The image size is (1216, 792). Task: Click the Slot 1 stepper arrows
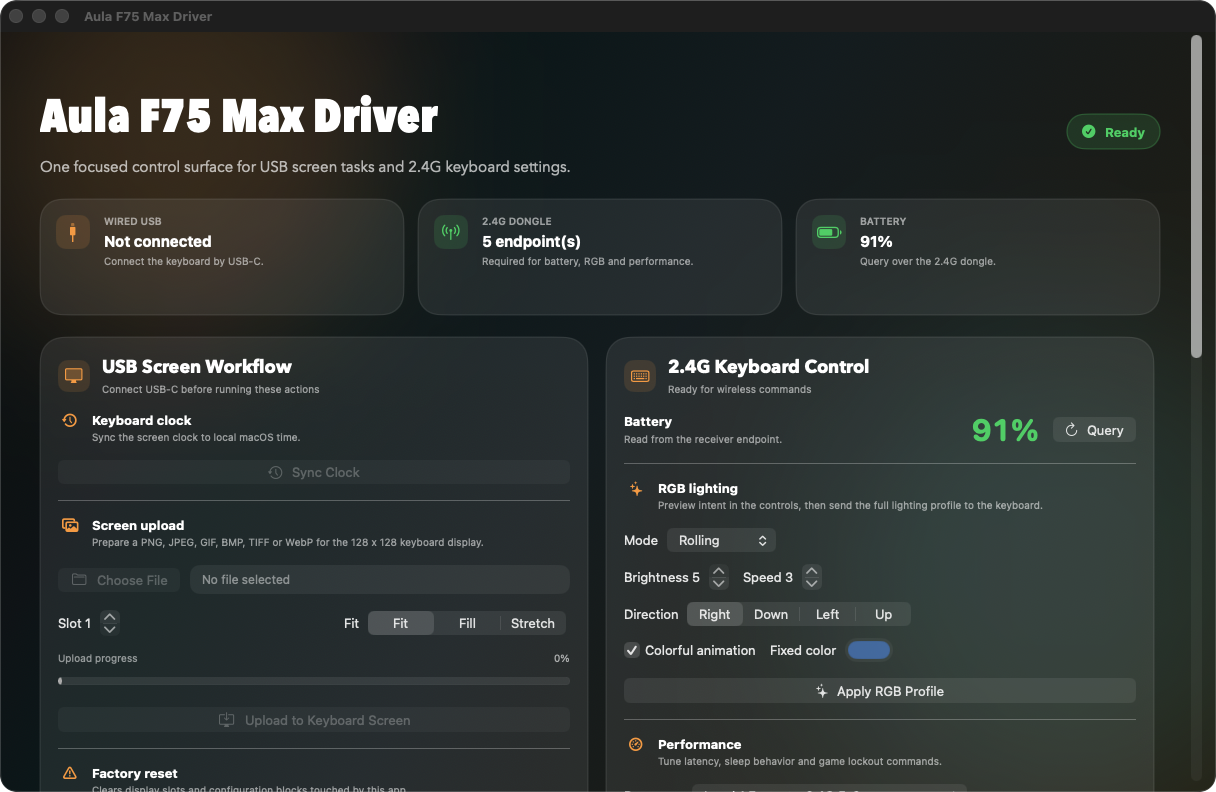[x=110, y=623]
